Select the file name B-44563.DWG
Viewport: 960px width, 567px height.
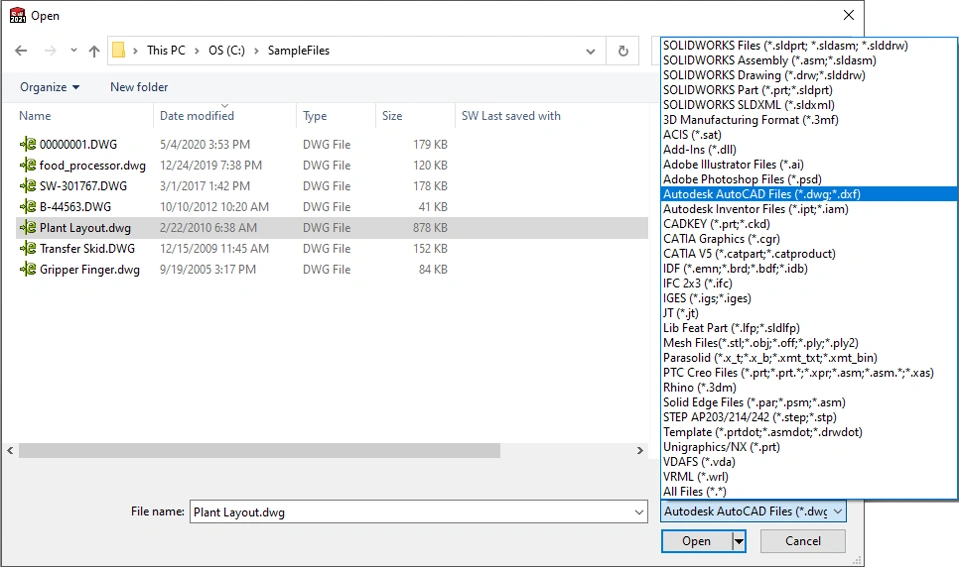point(75,207)
